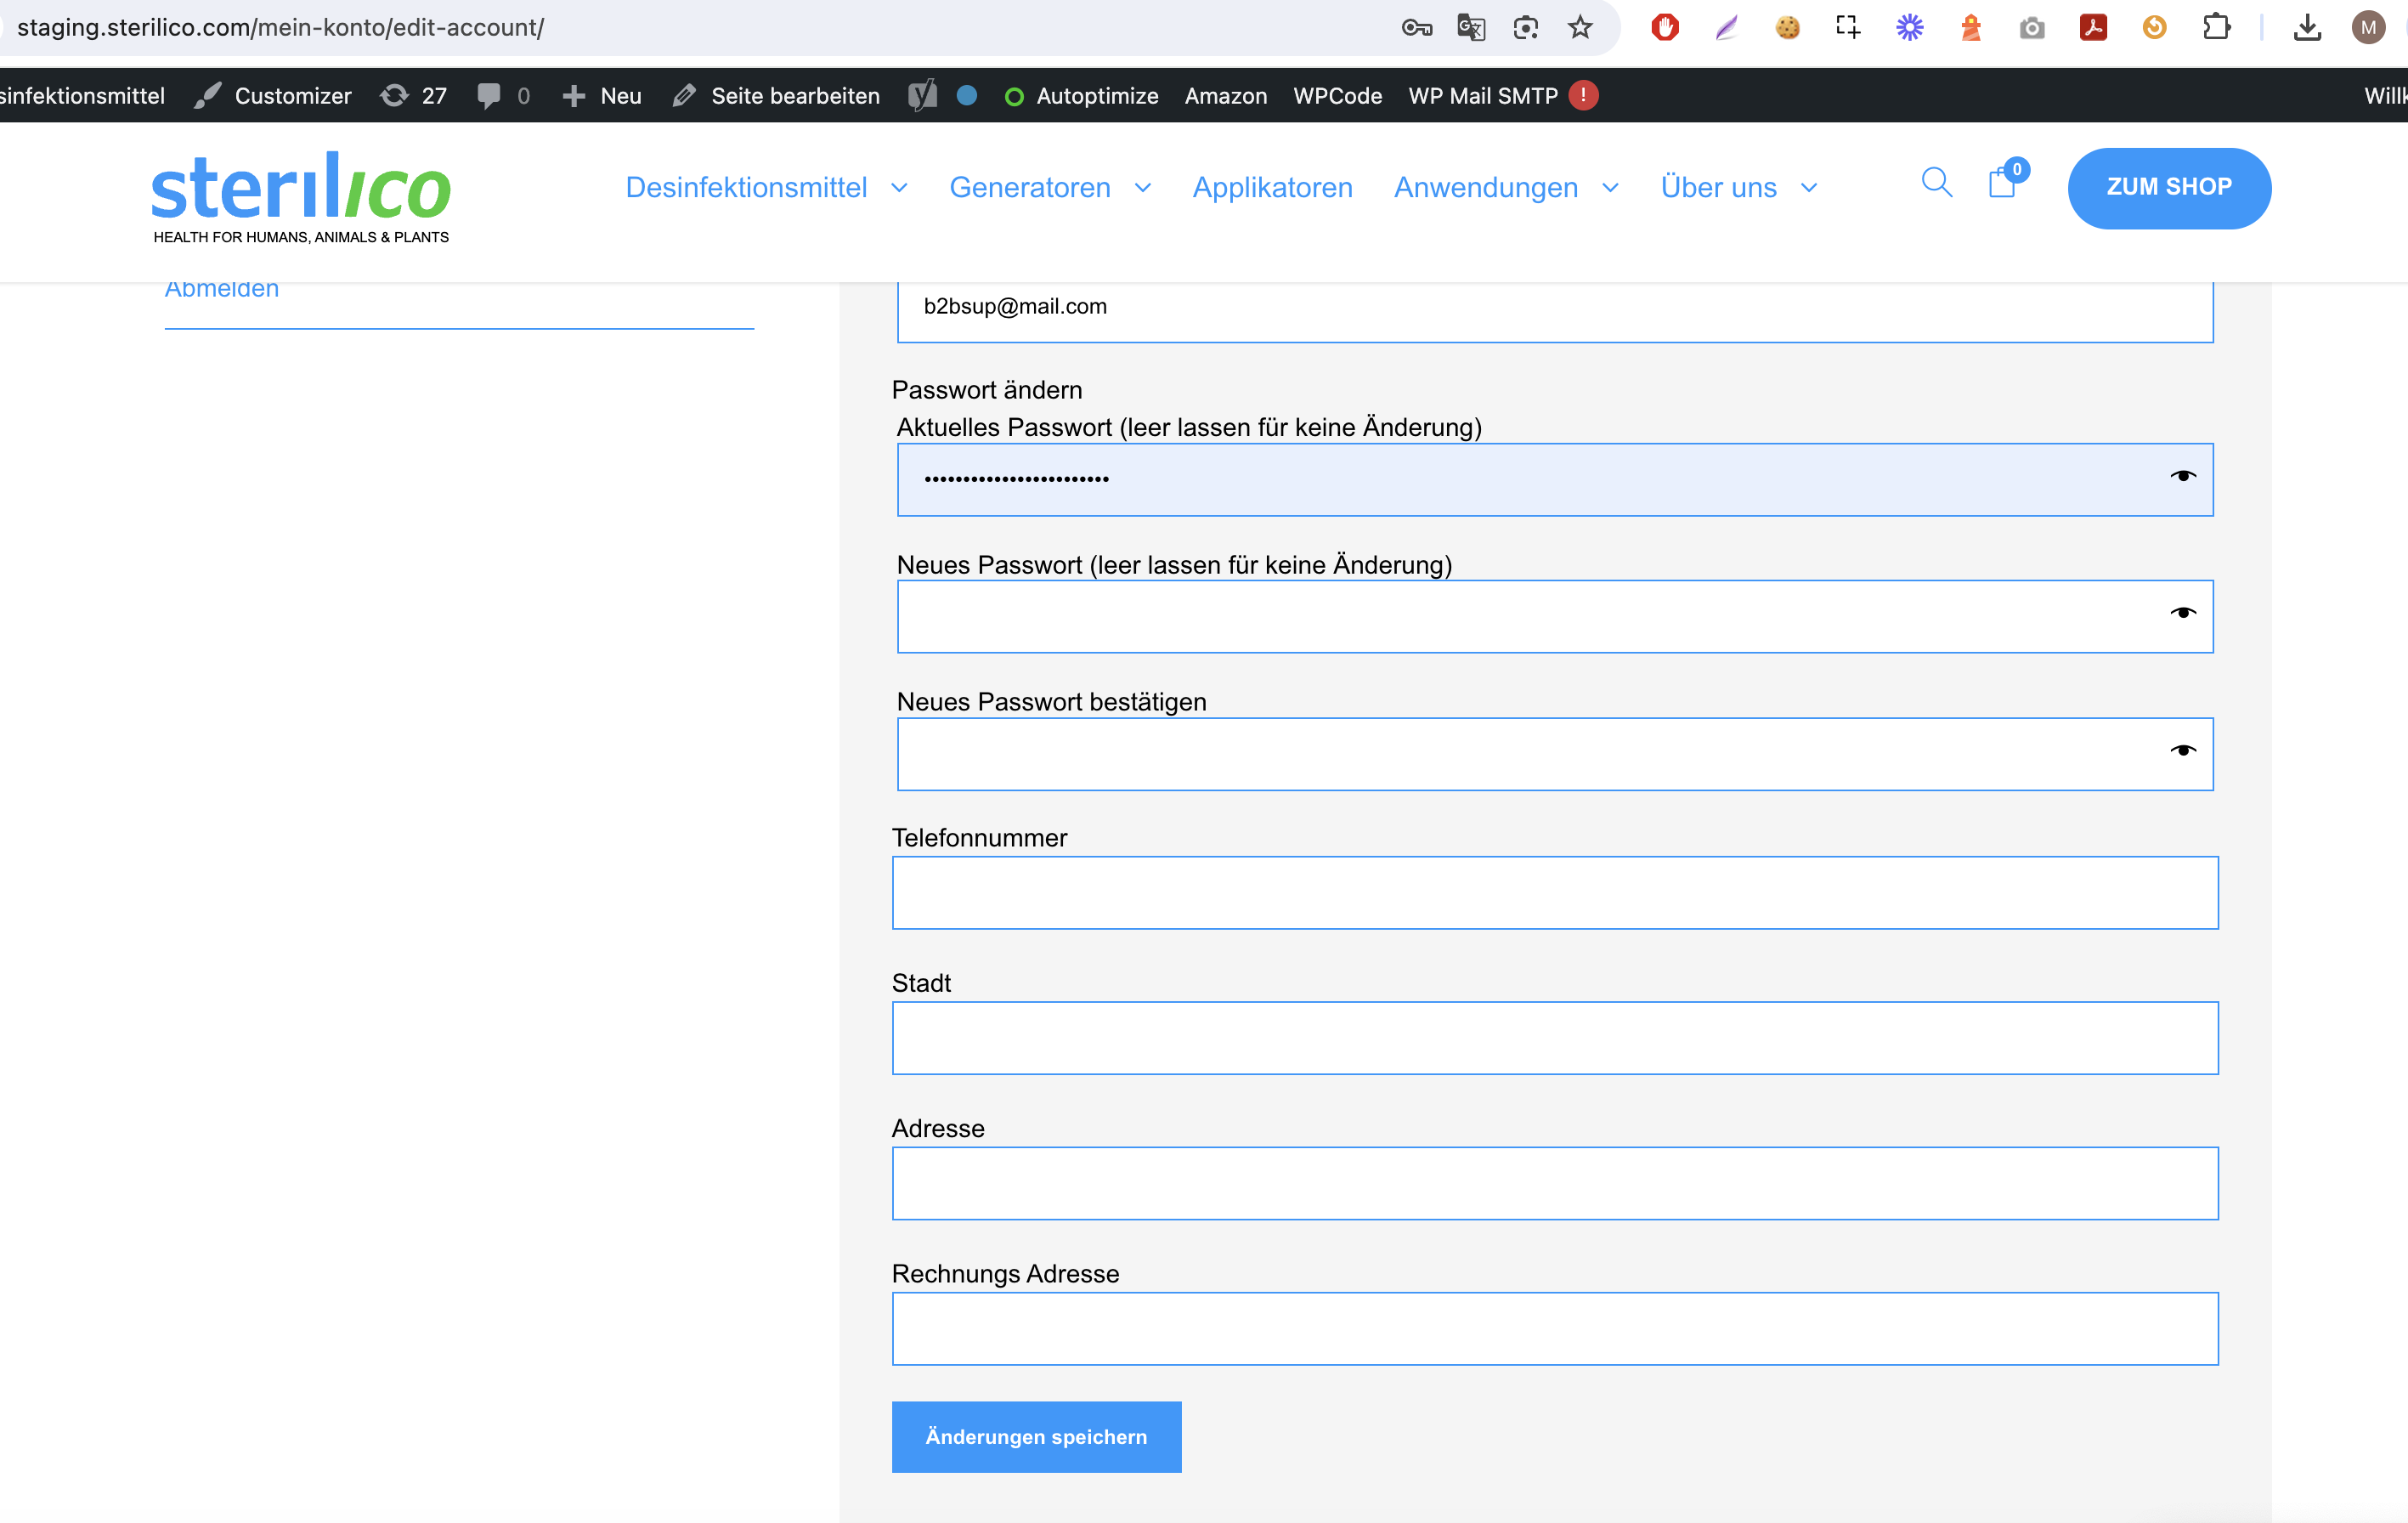2408x1523 pixels.
Task: Click the ZUM SHOP button
Action: (x=2169, y=188)
